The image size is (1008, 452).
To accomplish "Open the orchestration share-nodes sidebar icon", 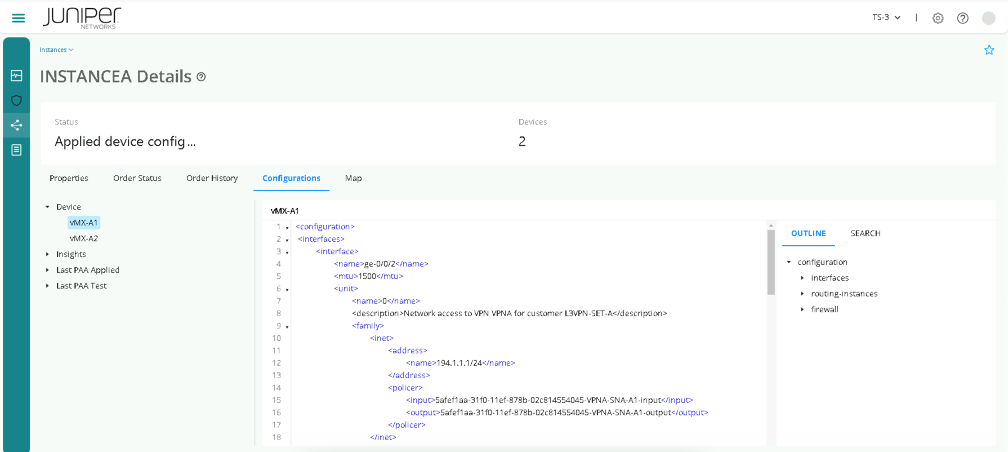I will coord(17,125).
